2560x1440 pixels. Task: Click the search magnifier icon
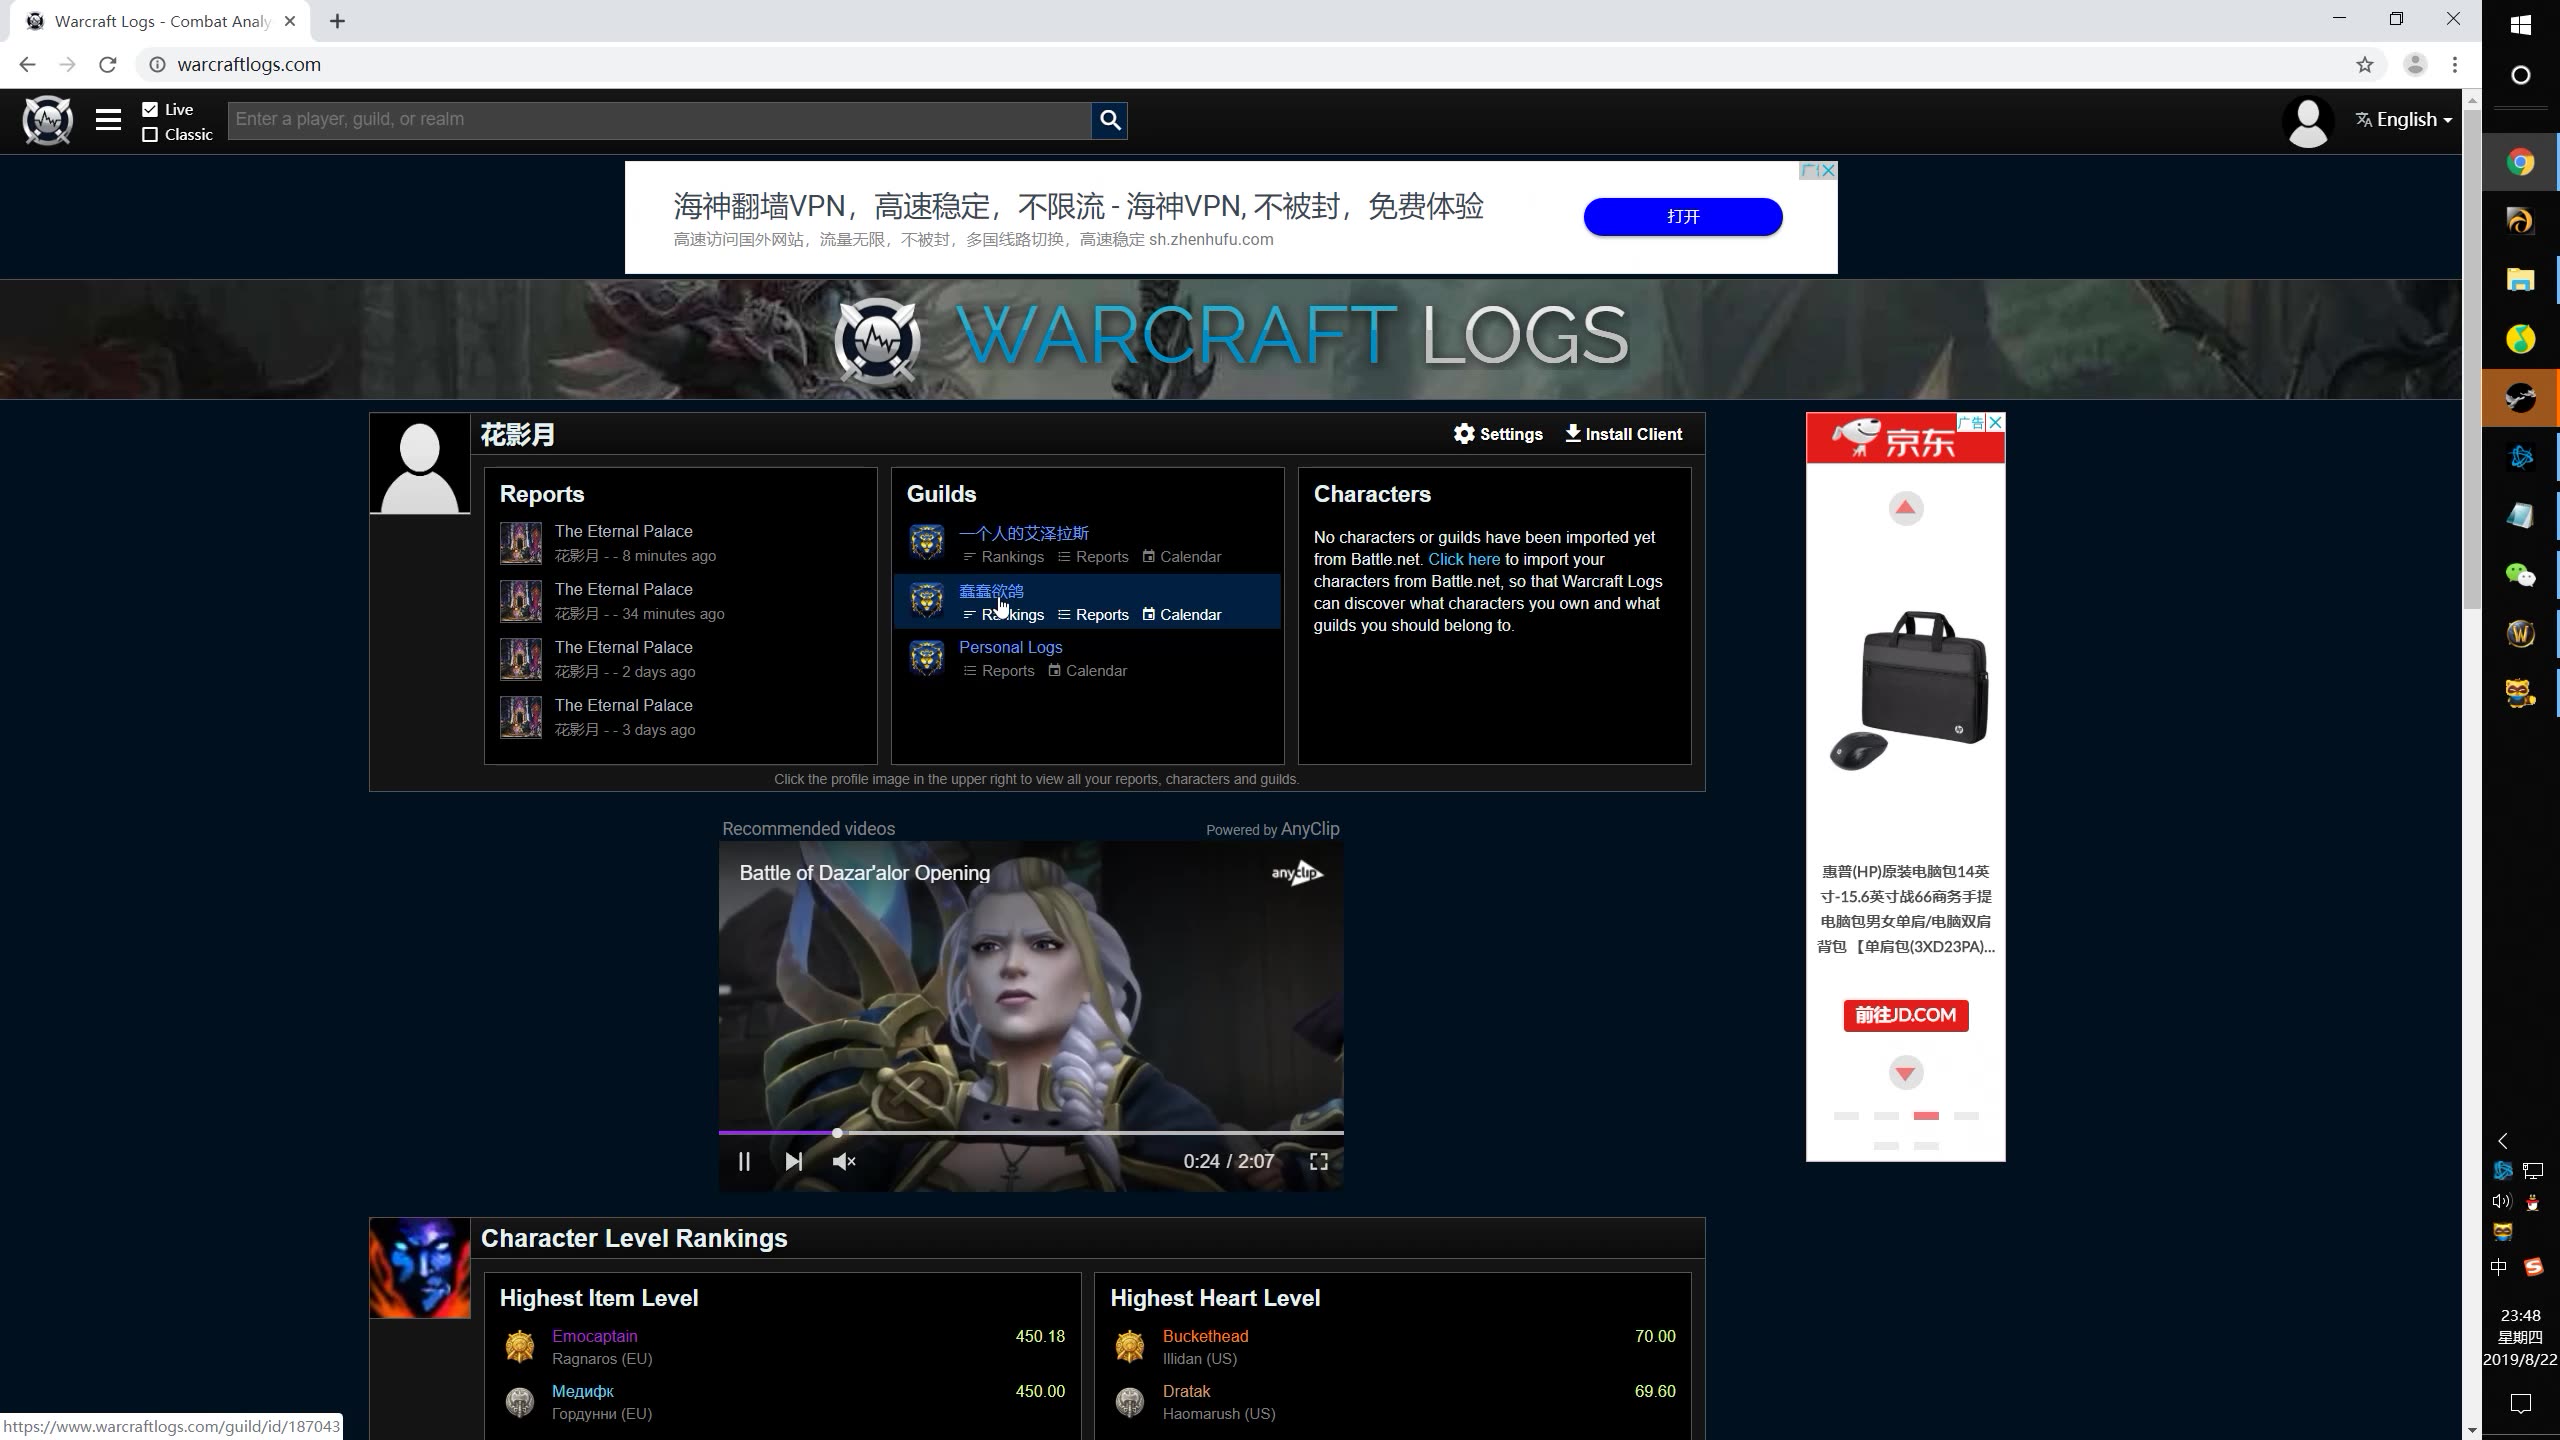coord(1111,118)
